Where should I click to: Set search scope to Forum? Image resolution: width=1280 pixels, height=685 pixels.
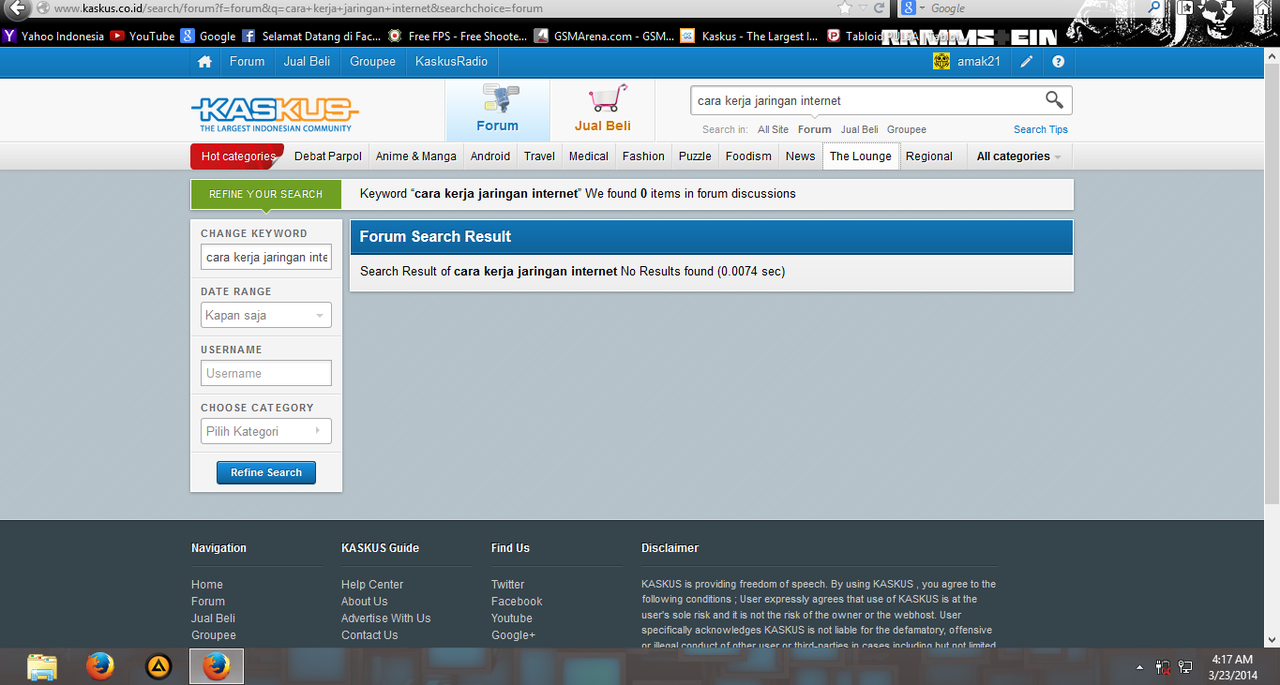click(814, 130)
